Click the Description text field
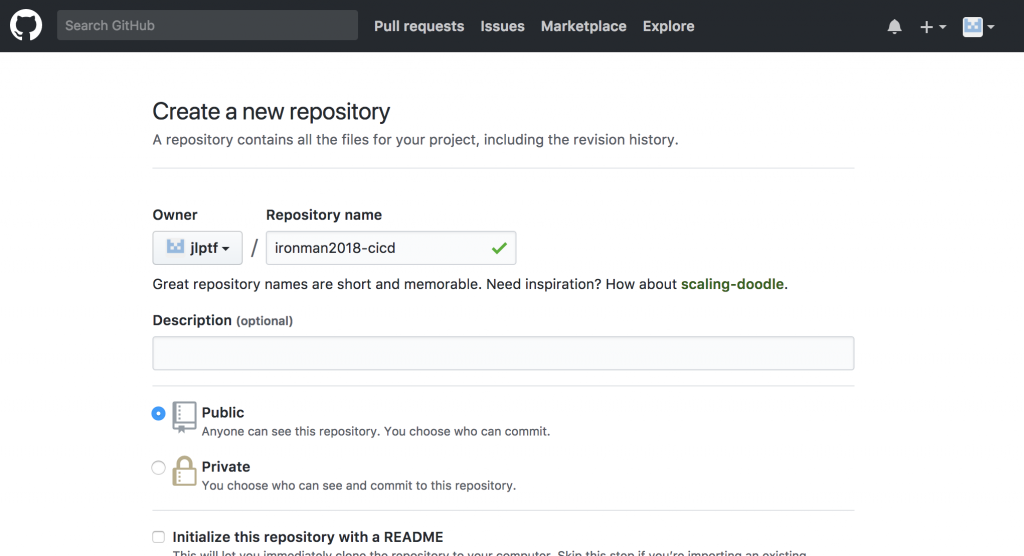The height and width of the screenshot is (556, 1024). (503, 353)
